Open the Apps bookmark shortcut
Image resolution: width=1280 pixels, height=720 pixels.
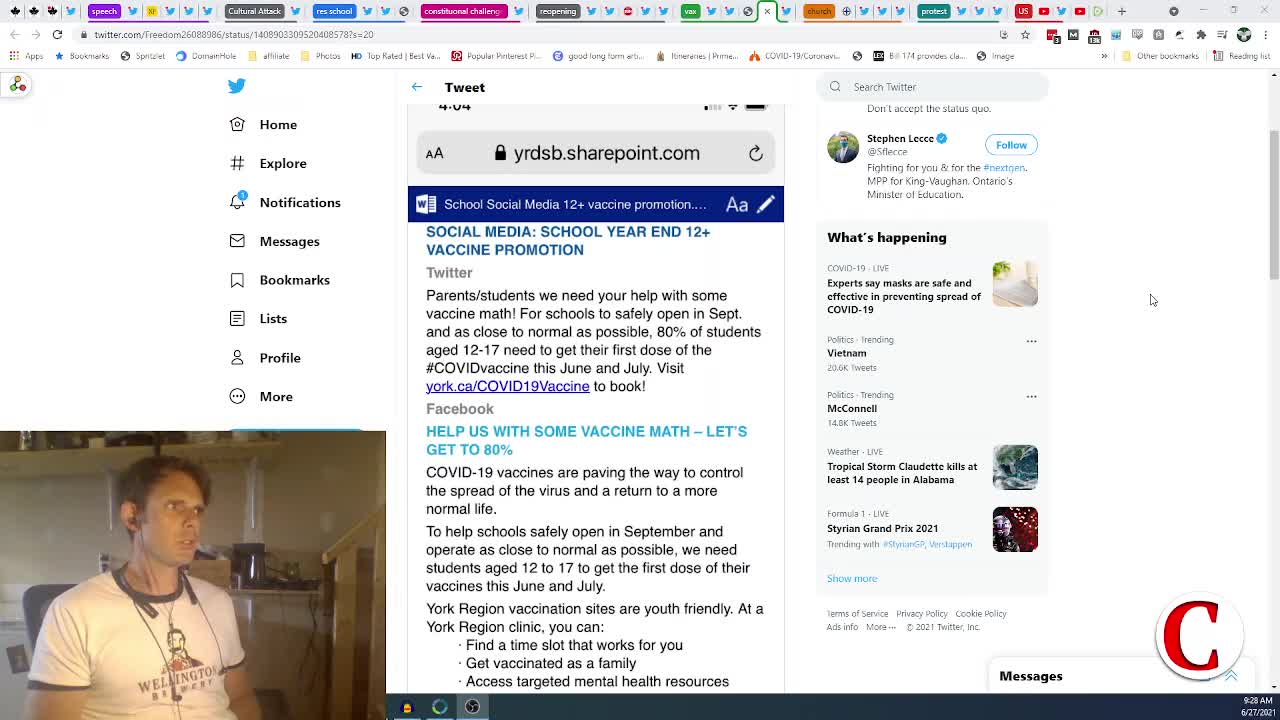pos(26,56)
